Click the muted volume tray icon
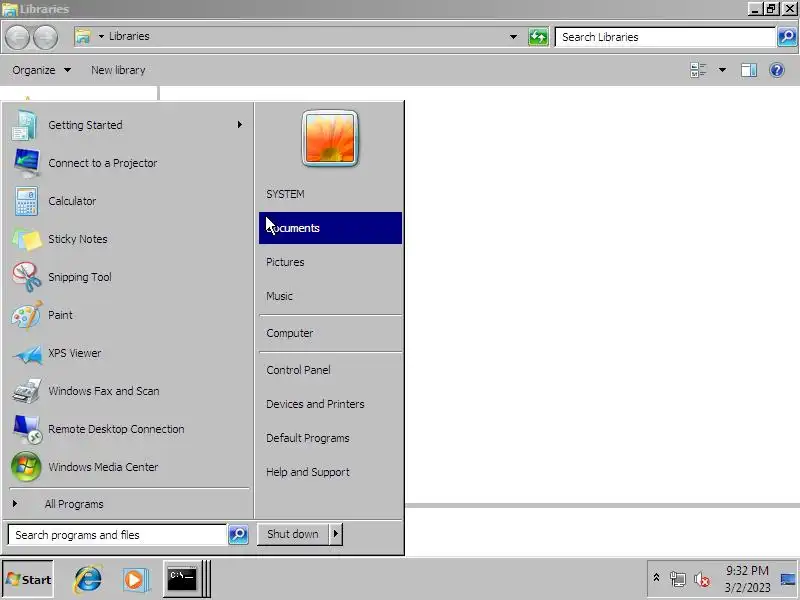The image size is (800, 600). (x=702, y=580)
